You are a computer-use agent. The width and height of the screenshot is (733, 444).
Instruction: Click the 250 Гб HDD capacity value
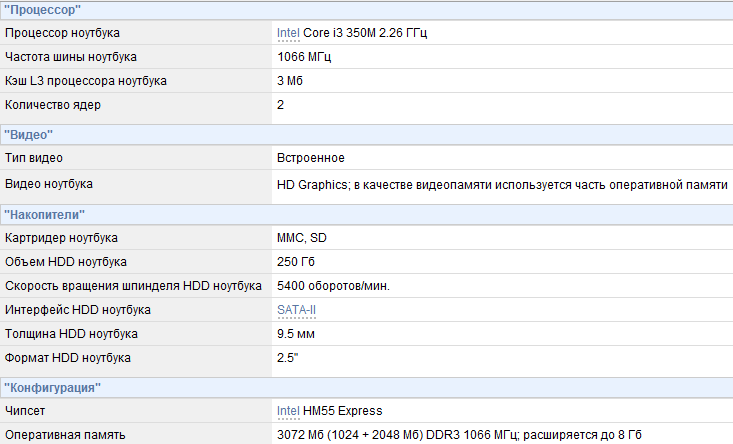coord(296,262)
